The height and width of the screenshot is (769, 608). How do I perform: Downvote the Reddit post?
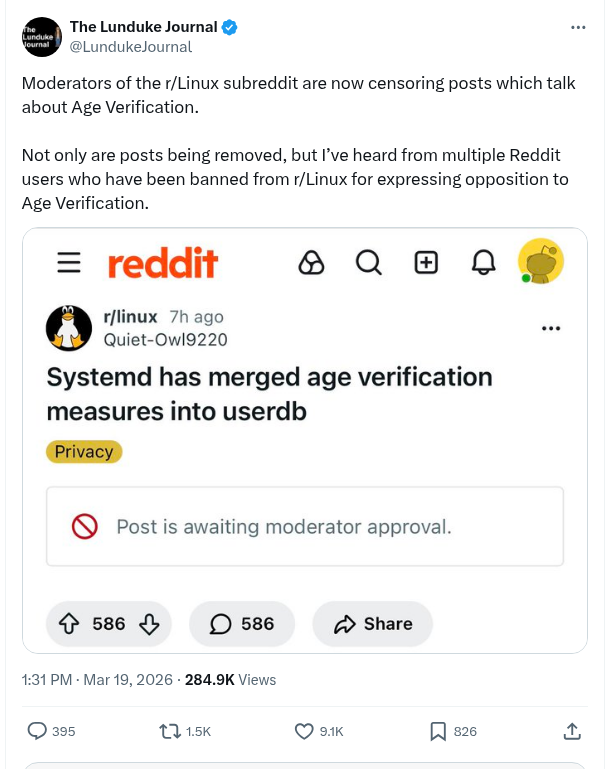(x=149, y=624)
